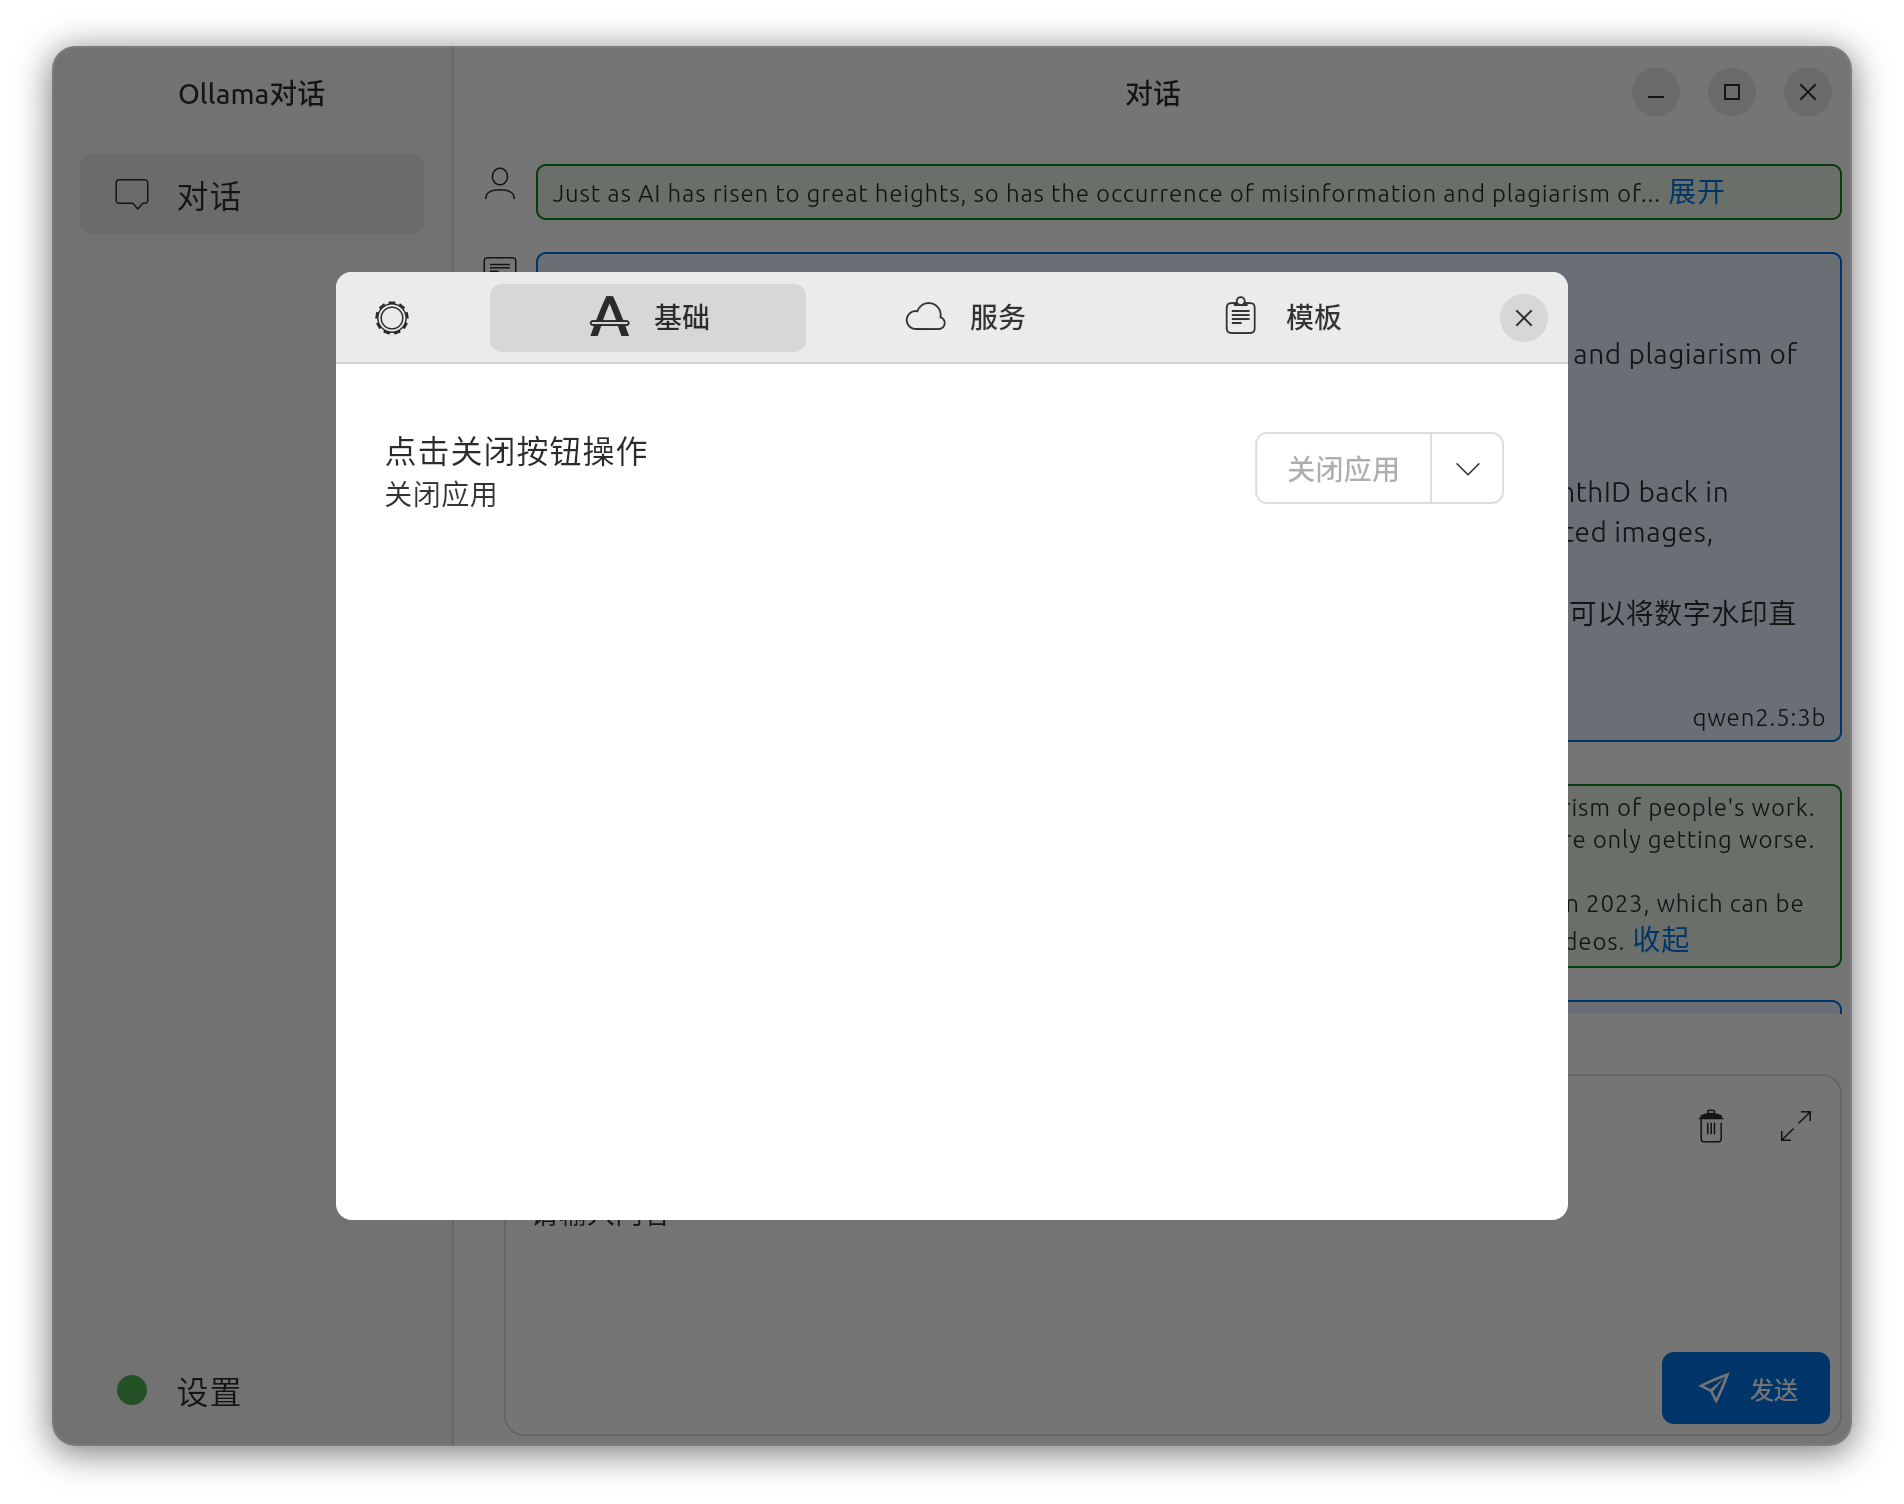
Task: Minimize the Ollama对话 window
Action: tap(1656, 93)
